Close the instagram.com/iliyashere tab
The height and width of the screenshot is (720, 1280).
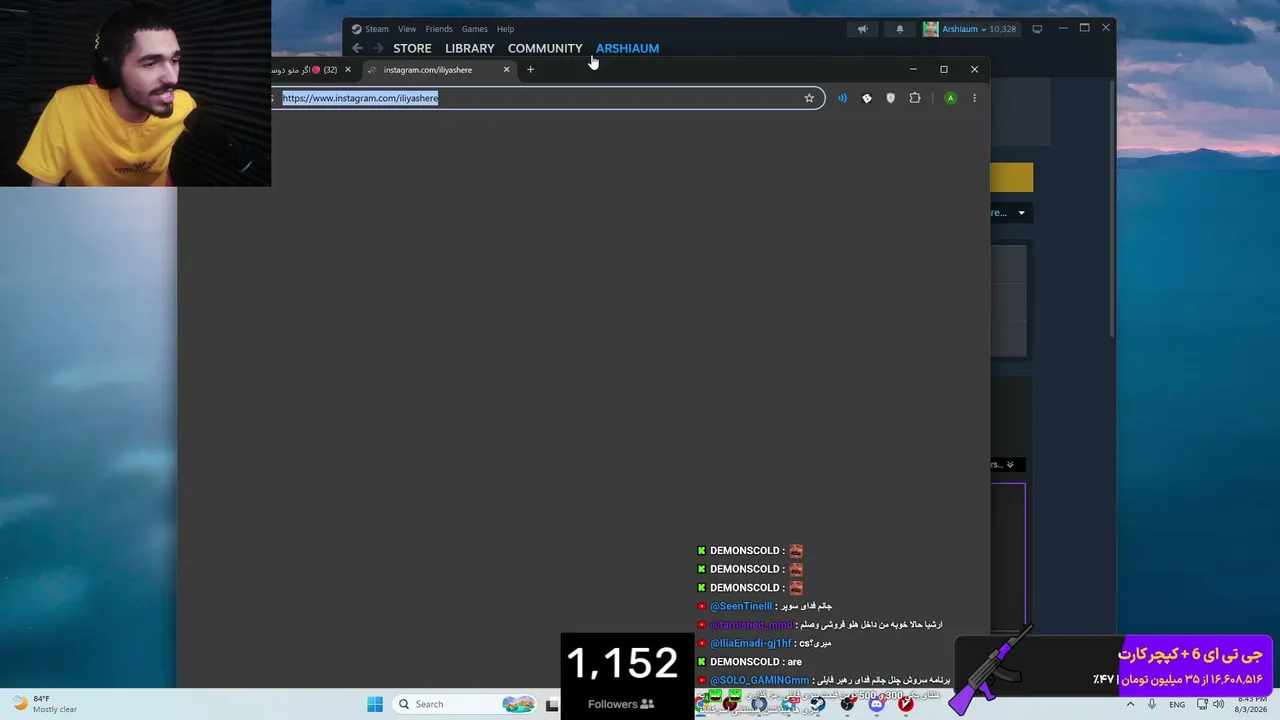506,70
